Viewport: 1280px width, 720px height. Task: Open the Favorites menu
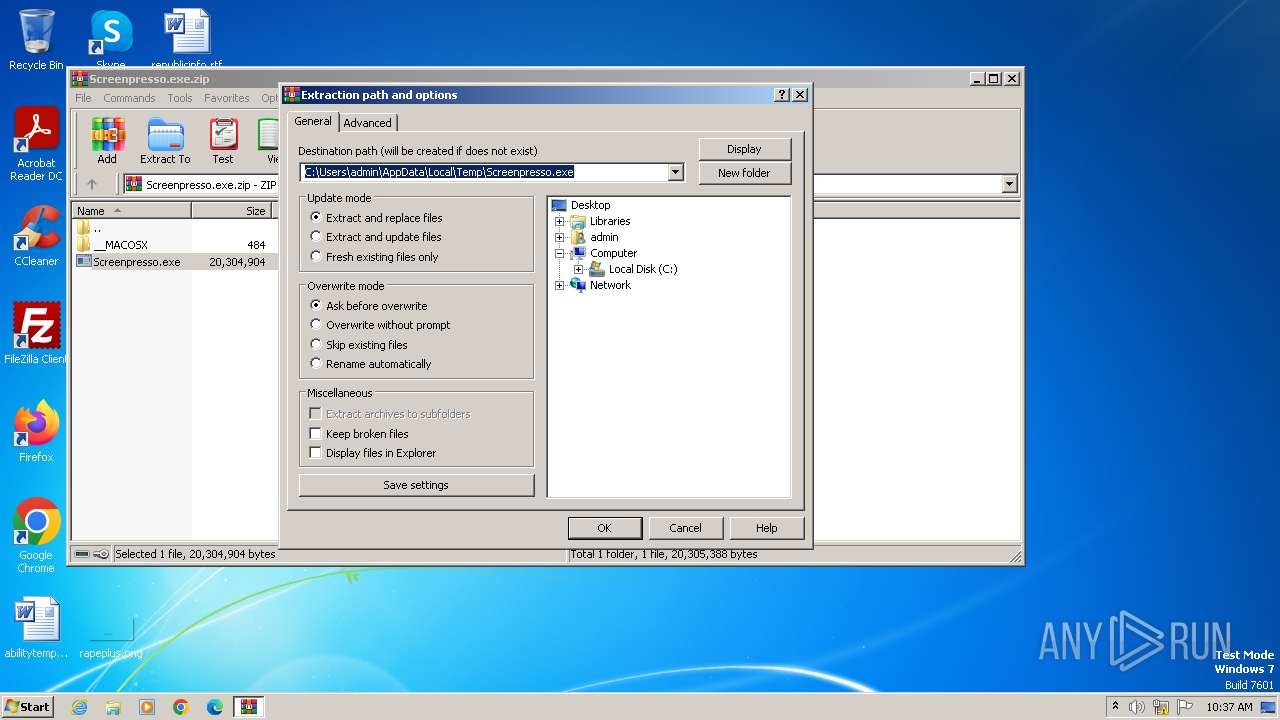[227, 98]
